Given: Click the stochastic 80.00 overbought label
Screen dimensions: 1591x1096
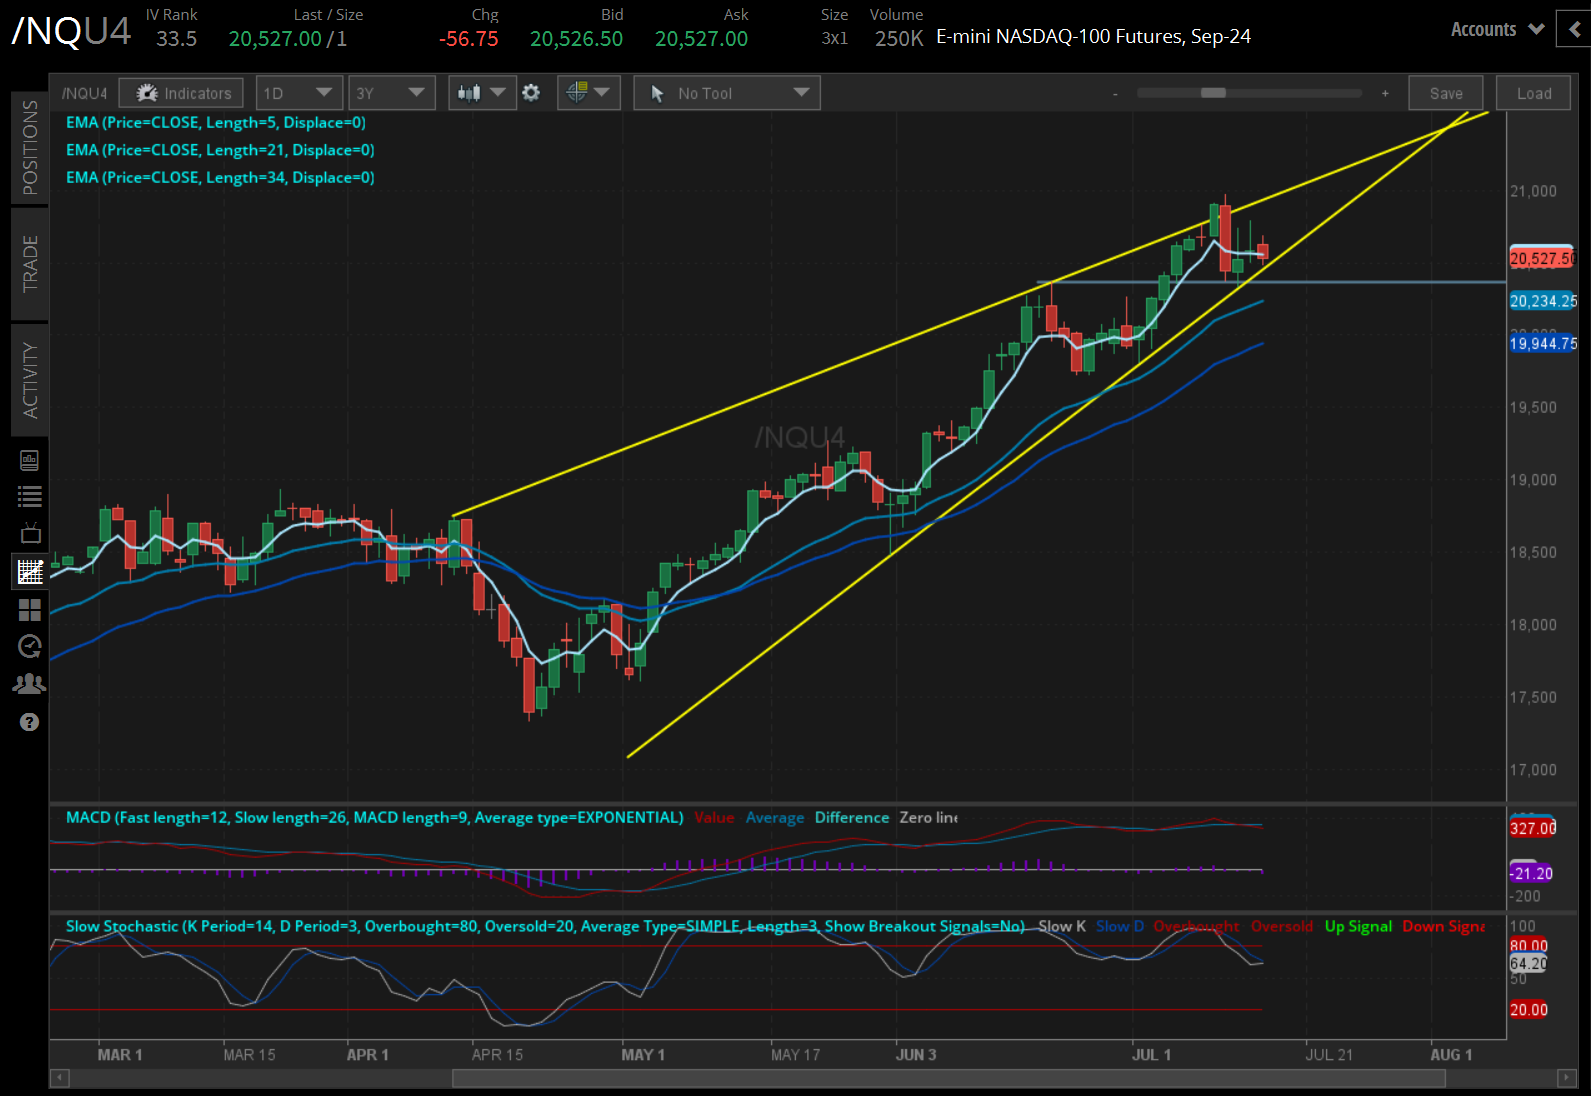Looking at the screenshot, I should click(x=1529, y=946).
